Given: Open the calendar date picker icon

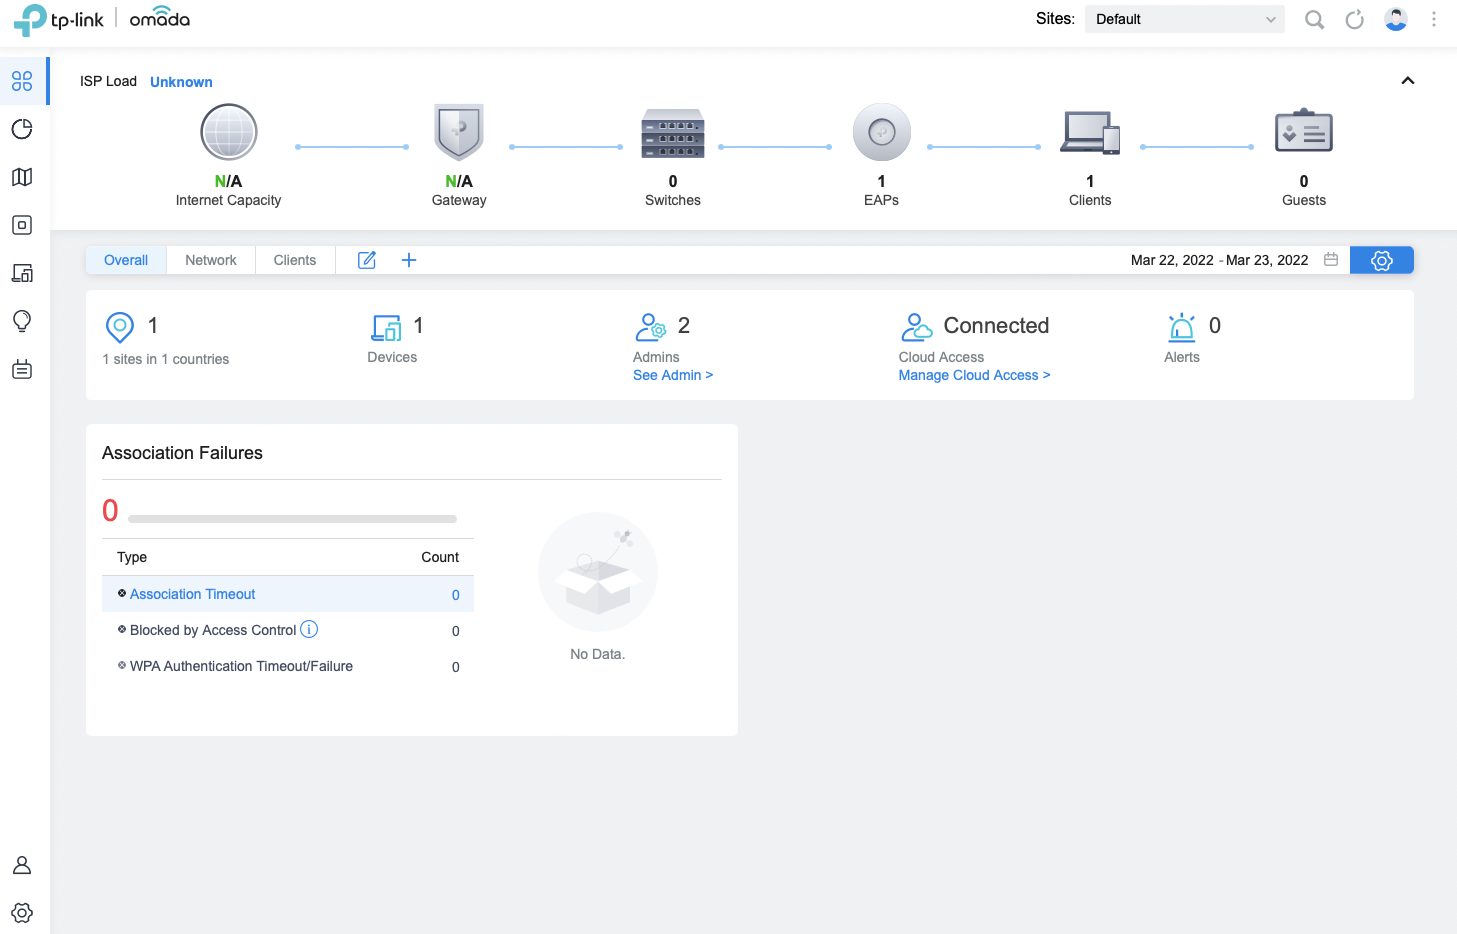Looking at the screenshot, I should 1331,260.
